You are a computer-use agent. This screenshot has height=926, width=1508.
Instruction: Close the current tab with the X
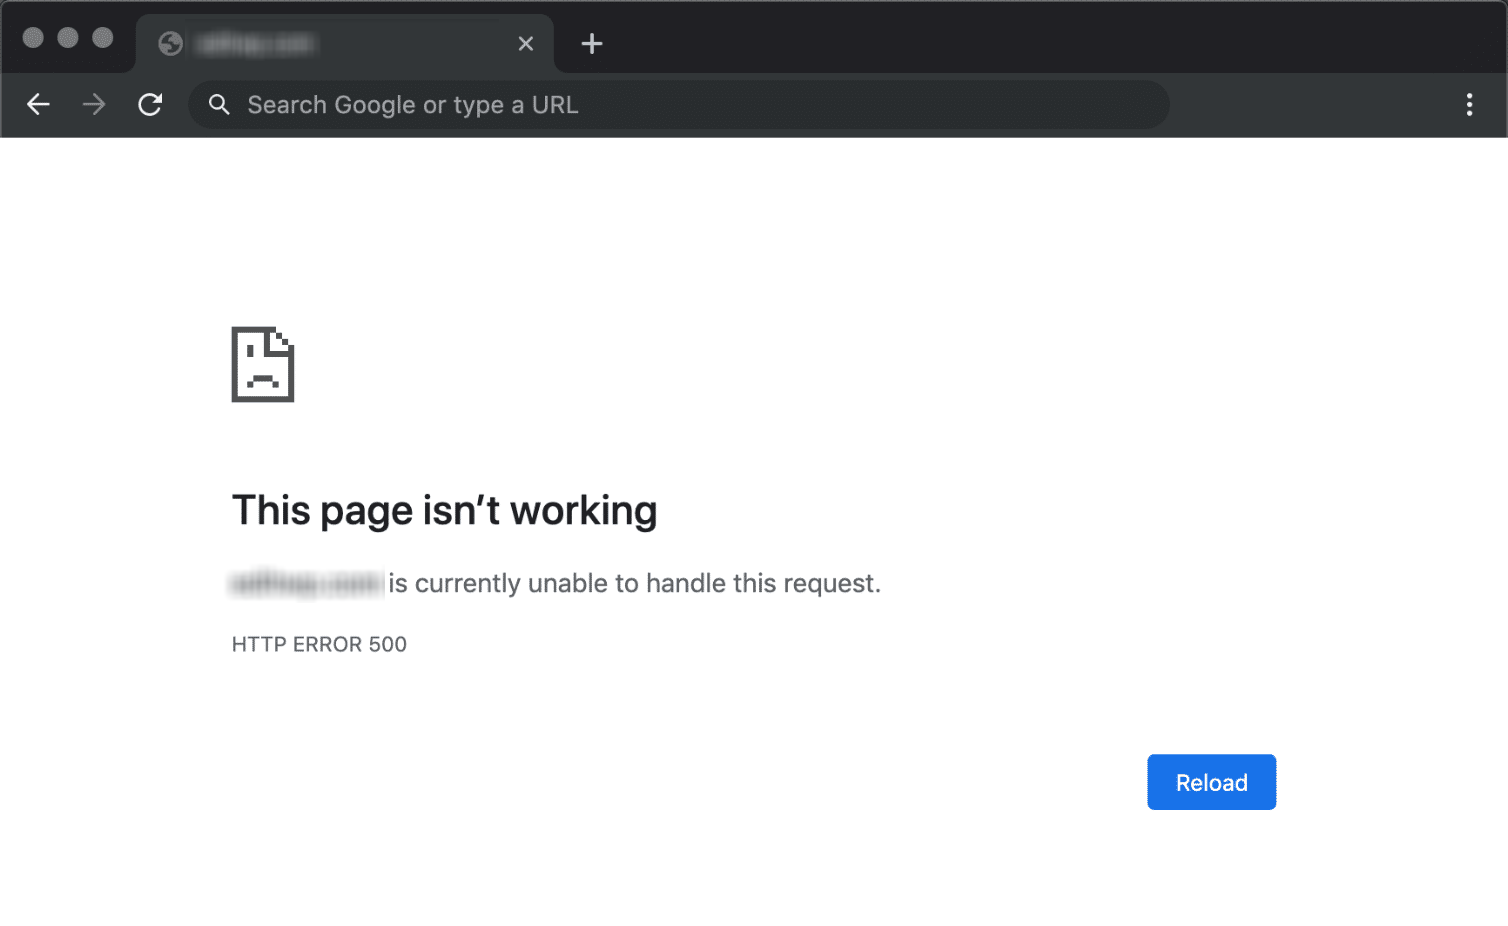[x=526, y=43]
